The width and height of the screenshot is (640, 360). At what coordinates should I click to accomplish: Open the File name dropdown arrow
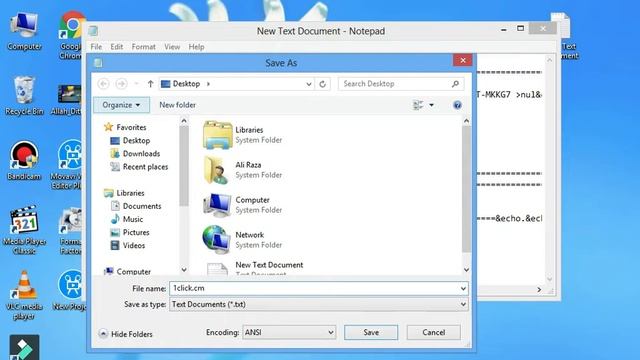[463, 289]
